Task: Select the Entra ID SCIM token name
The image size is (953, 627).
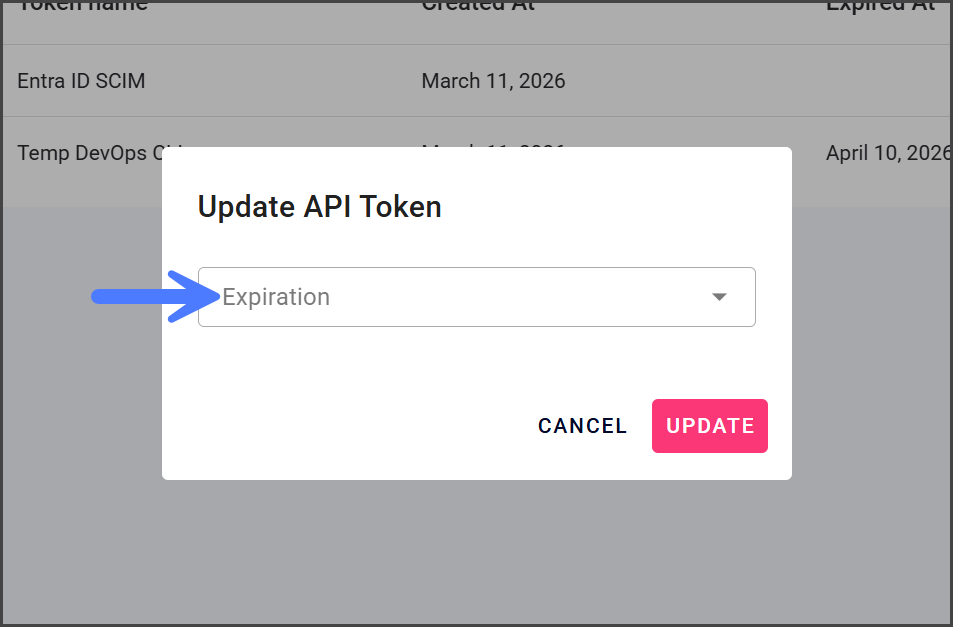Action: coord(81,81)
